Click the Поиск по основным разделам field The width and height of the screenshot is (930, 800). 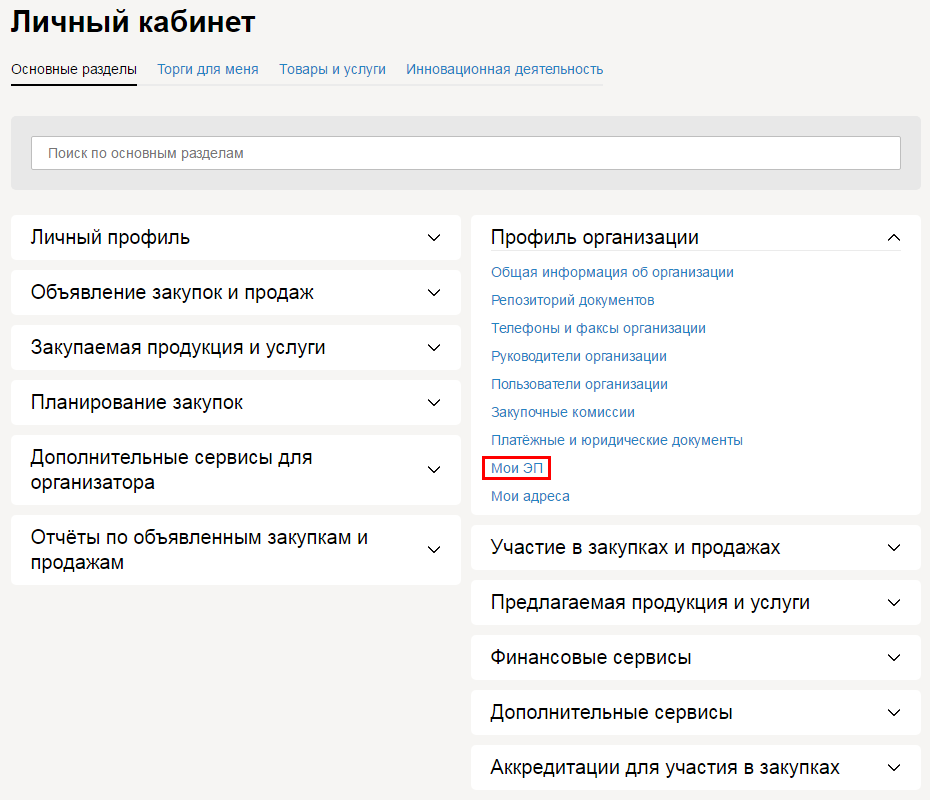(x=465, y=153)
